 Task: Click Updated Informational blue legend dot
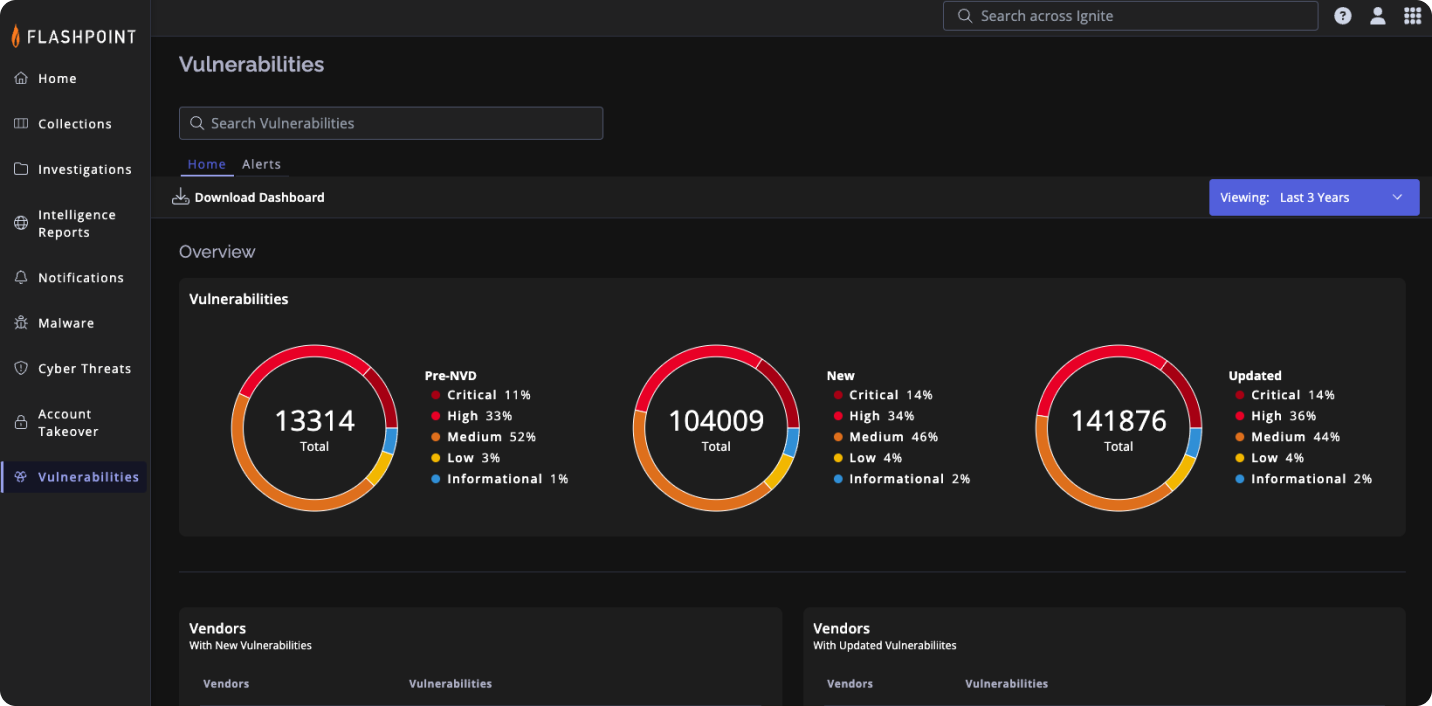(x=1240, y=479)
